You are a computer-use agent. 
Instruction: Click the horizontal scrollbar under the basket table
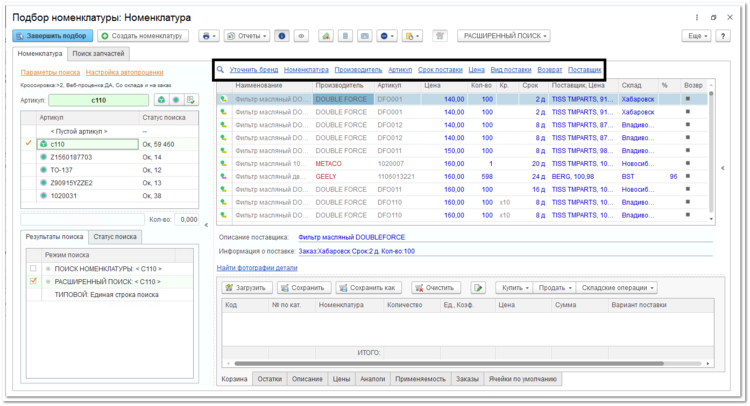(x=449, y=363)
